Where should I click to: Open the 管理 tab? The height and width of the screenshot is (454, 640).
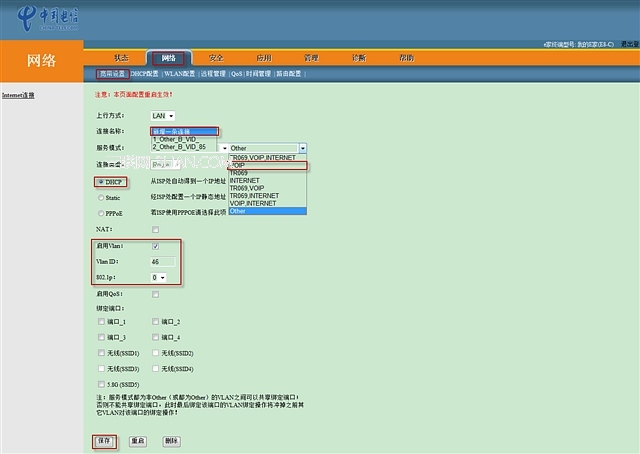coord(311,58)
